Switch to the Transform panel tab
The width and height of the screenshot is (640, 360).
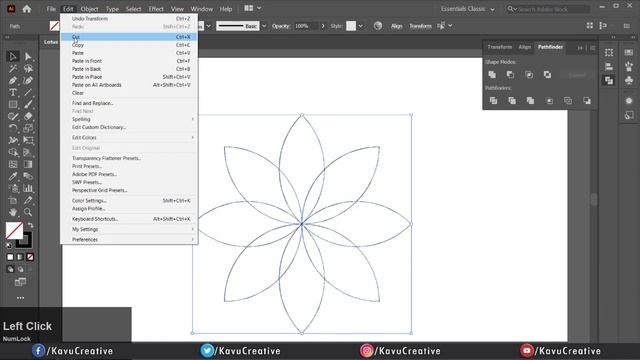[x=499, y=47]
